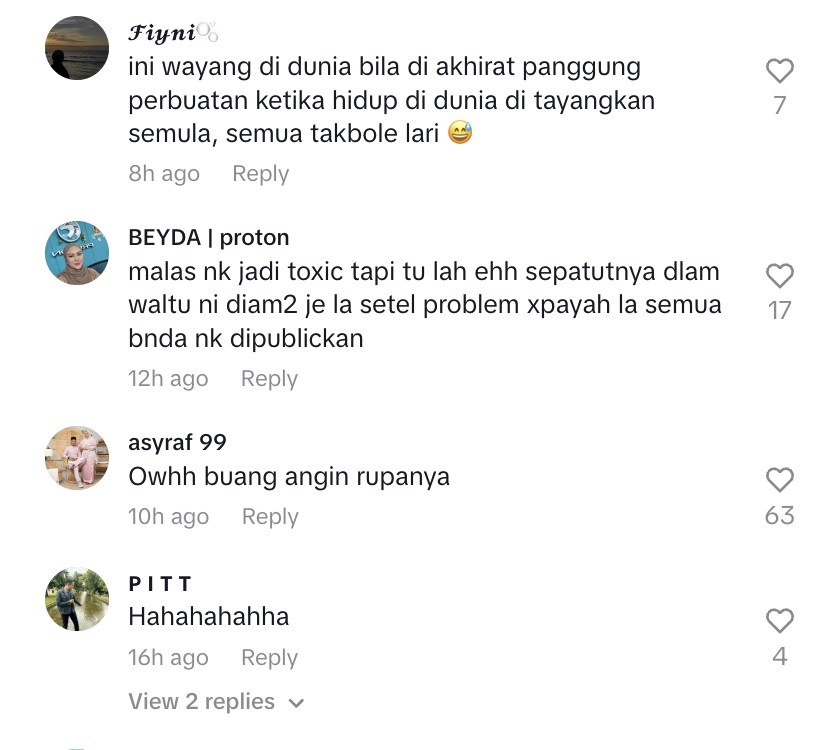
Task: Like BEYDA | proton's comment heart
Action: pos(779,275)
